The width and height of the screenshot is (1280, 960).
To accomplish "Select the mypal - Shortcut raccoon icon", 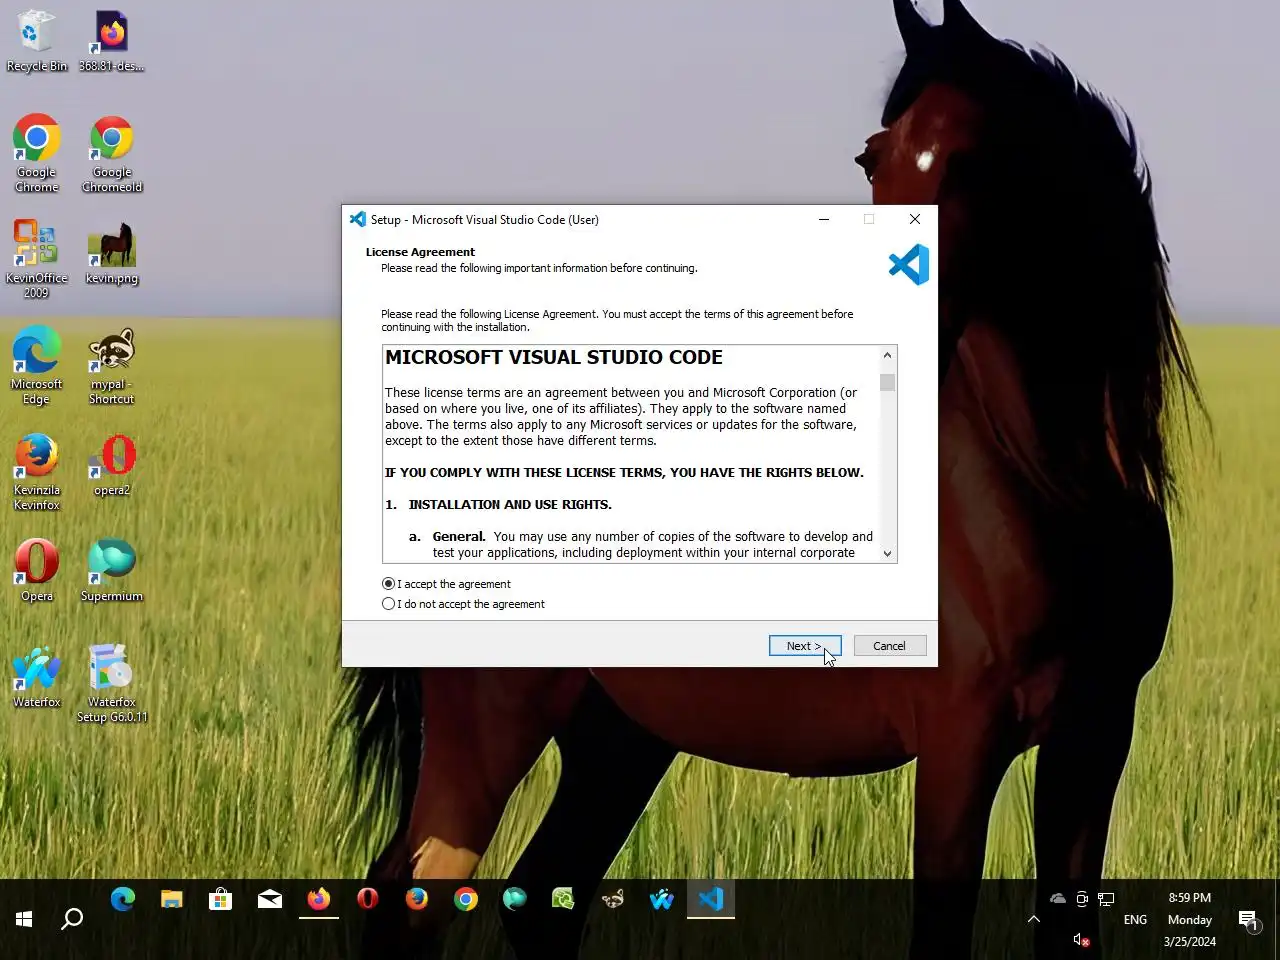I will (112, 365).
